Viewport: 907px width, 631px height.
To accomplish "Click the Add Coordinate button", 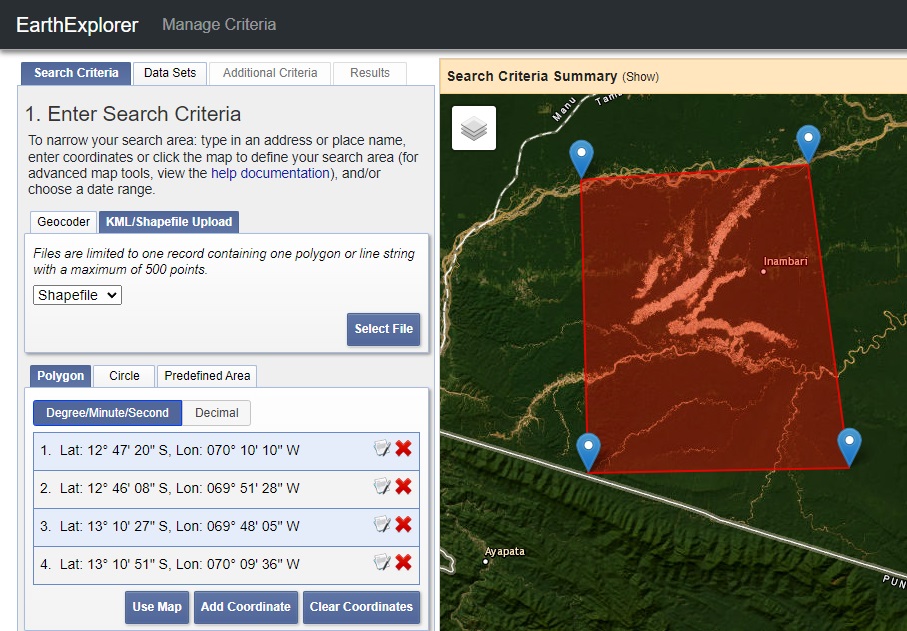I will [x=246, y=607].
